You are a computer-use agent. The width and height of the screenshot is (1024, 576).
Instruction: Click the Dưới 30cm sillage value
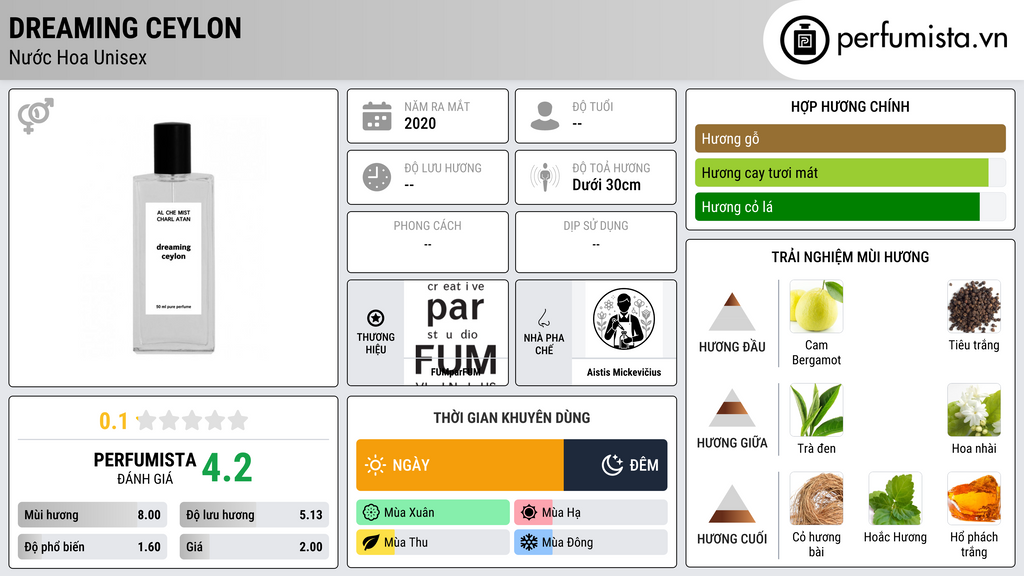[x=607, y=185]
